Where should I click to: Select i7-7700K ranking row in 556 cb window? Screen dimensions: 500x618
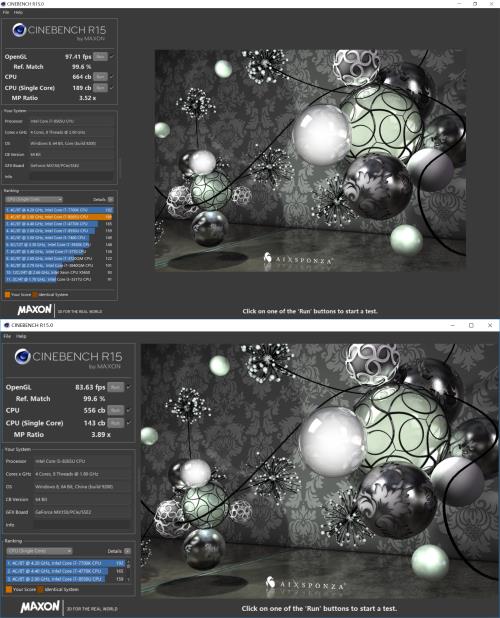(65, 563)
